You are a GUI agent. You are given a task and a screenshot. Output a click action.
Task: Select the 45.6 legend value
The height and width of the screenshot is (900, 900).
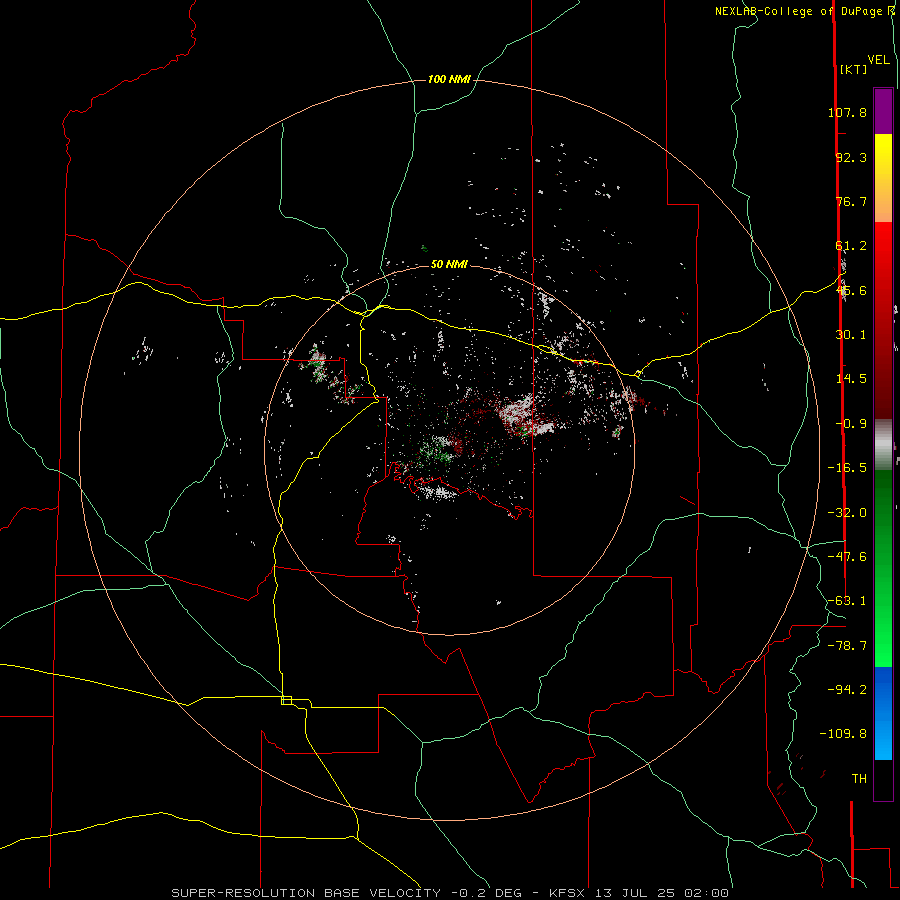coord(851,290)
